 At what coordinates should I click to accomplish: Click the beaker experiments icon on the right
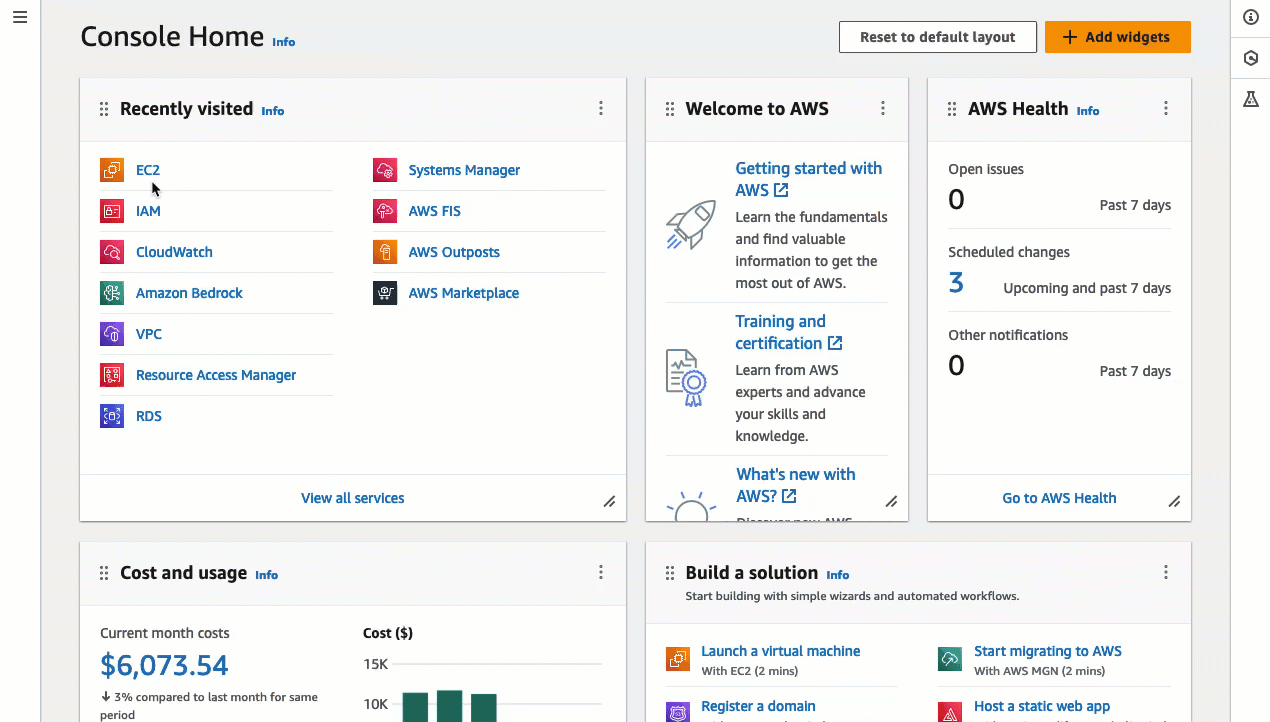tap(1251, 98)
